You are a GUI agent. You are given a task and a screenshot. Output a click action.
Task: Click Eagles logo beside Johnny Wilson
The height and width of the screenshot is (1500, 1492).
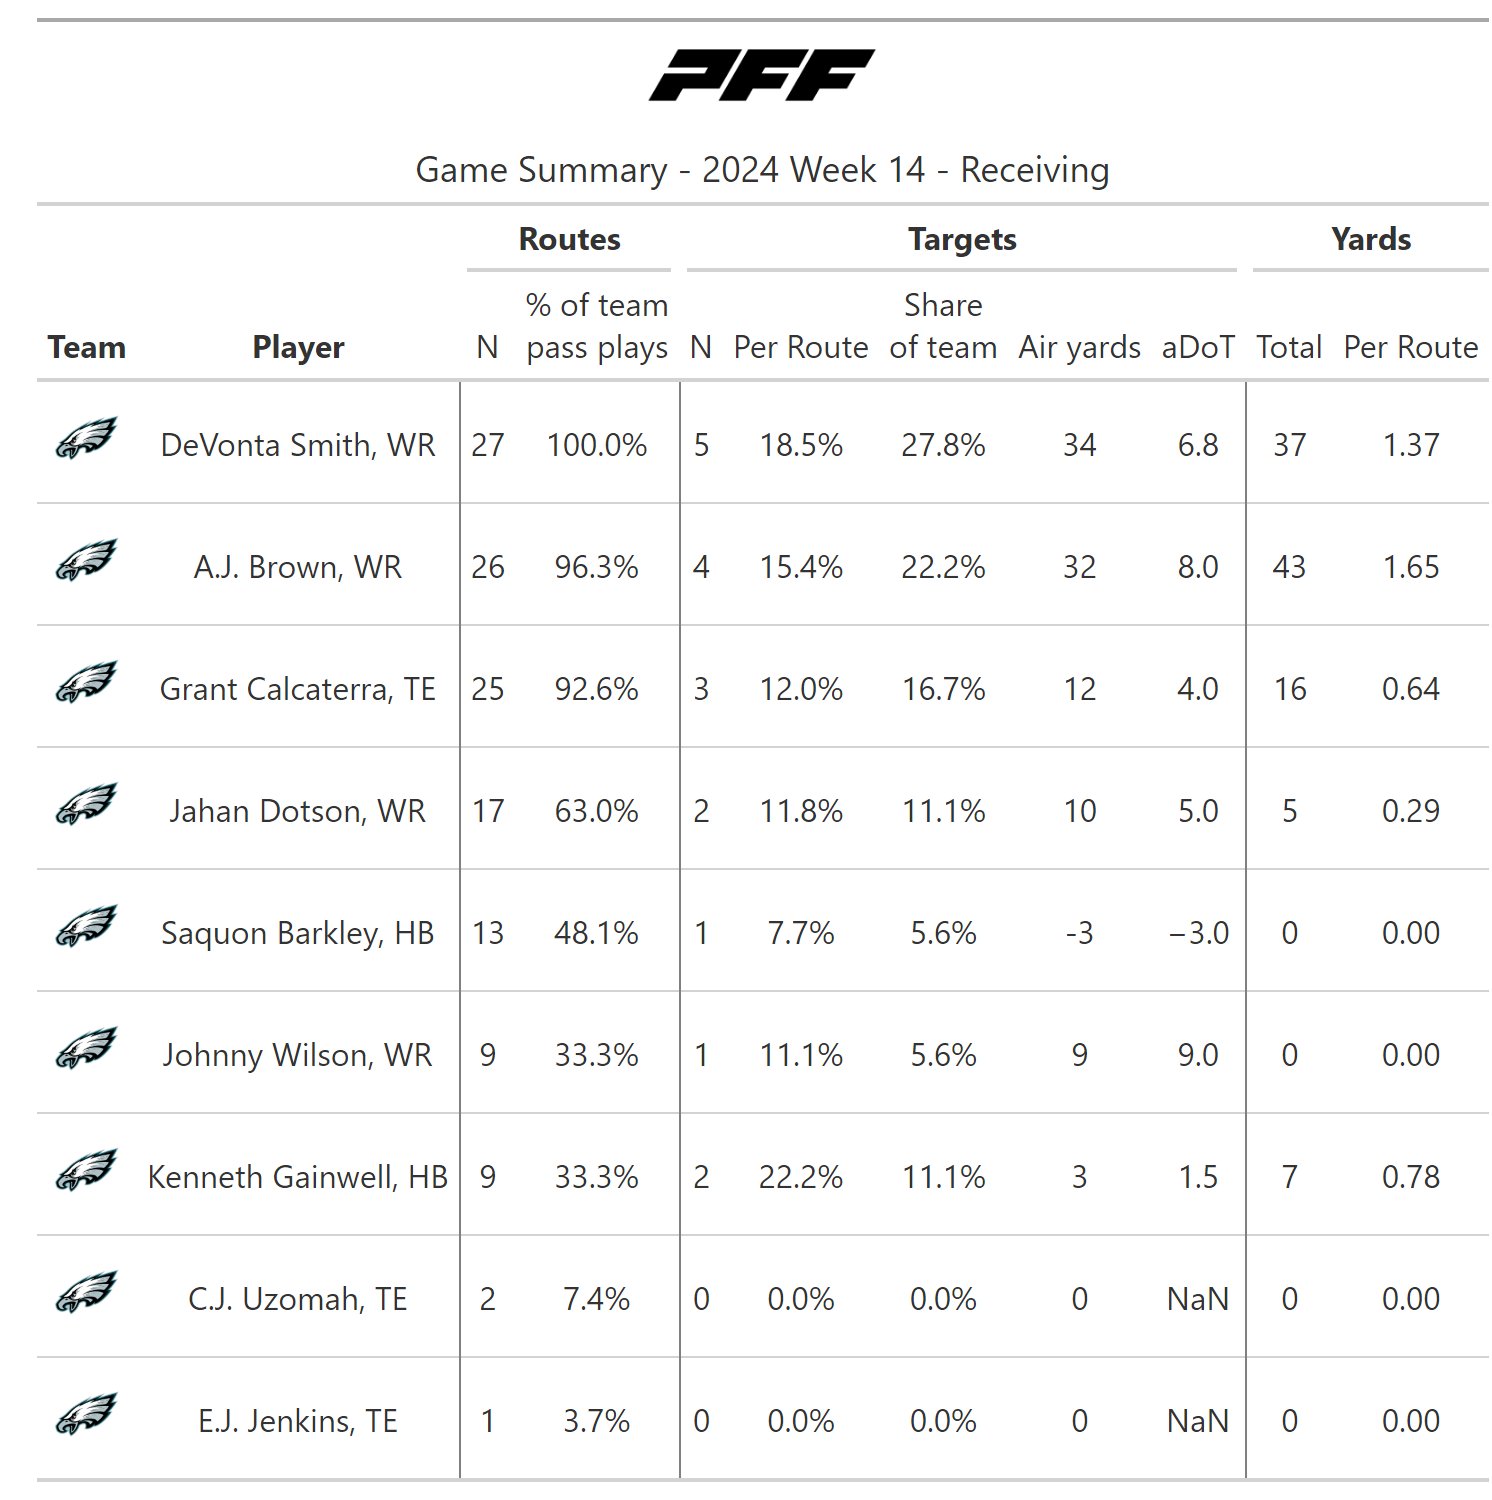pyautogui.click(x=86, y=1049)
